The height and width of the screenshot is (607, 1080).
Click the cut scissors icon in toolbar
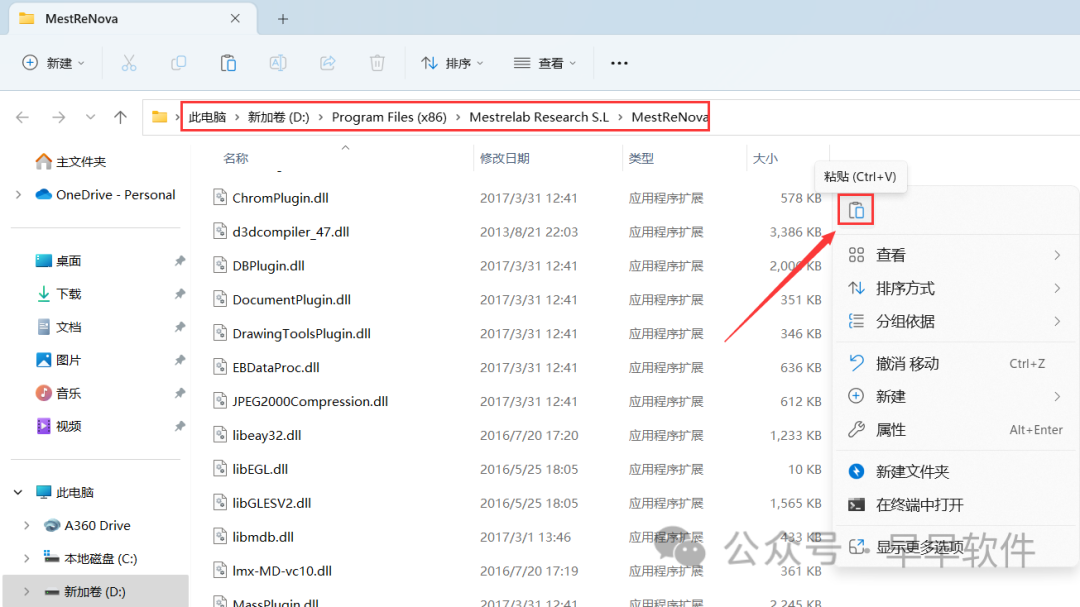tap(129, 63)
